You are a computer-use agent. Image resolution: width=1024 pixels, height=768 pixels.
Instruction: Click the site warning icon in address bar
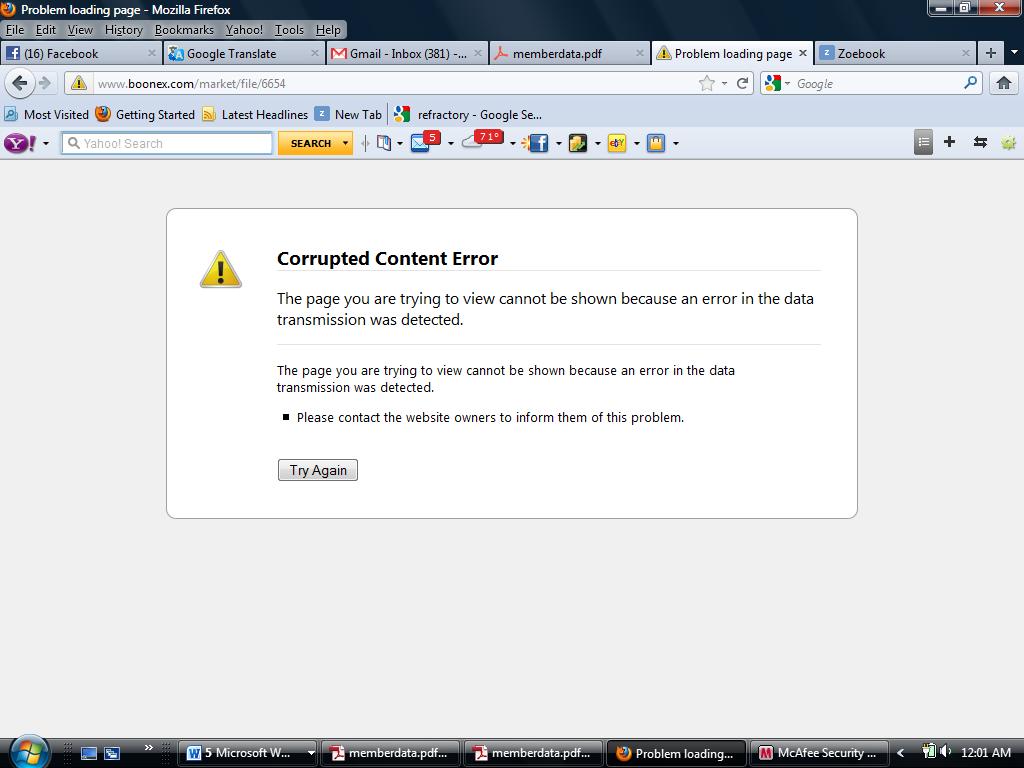(x=79, y=84)
